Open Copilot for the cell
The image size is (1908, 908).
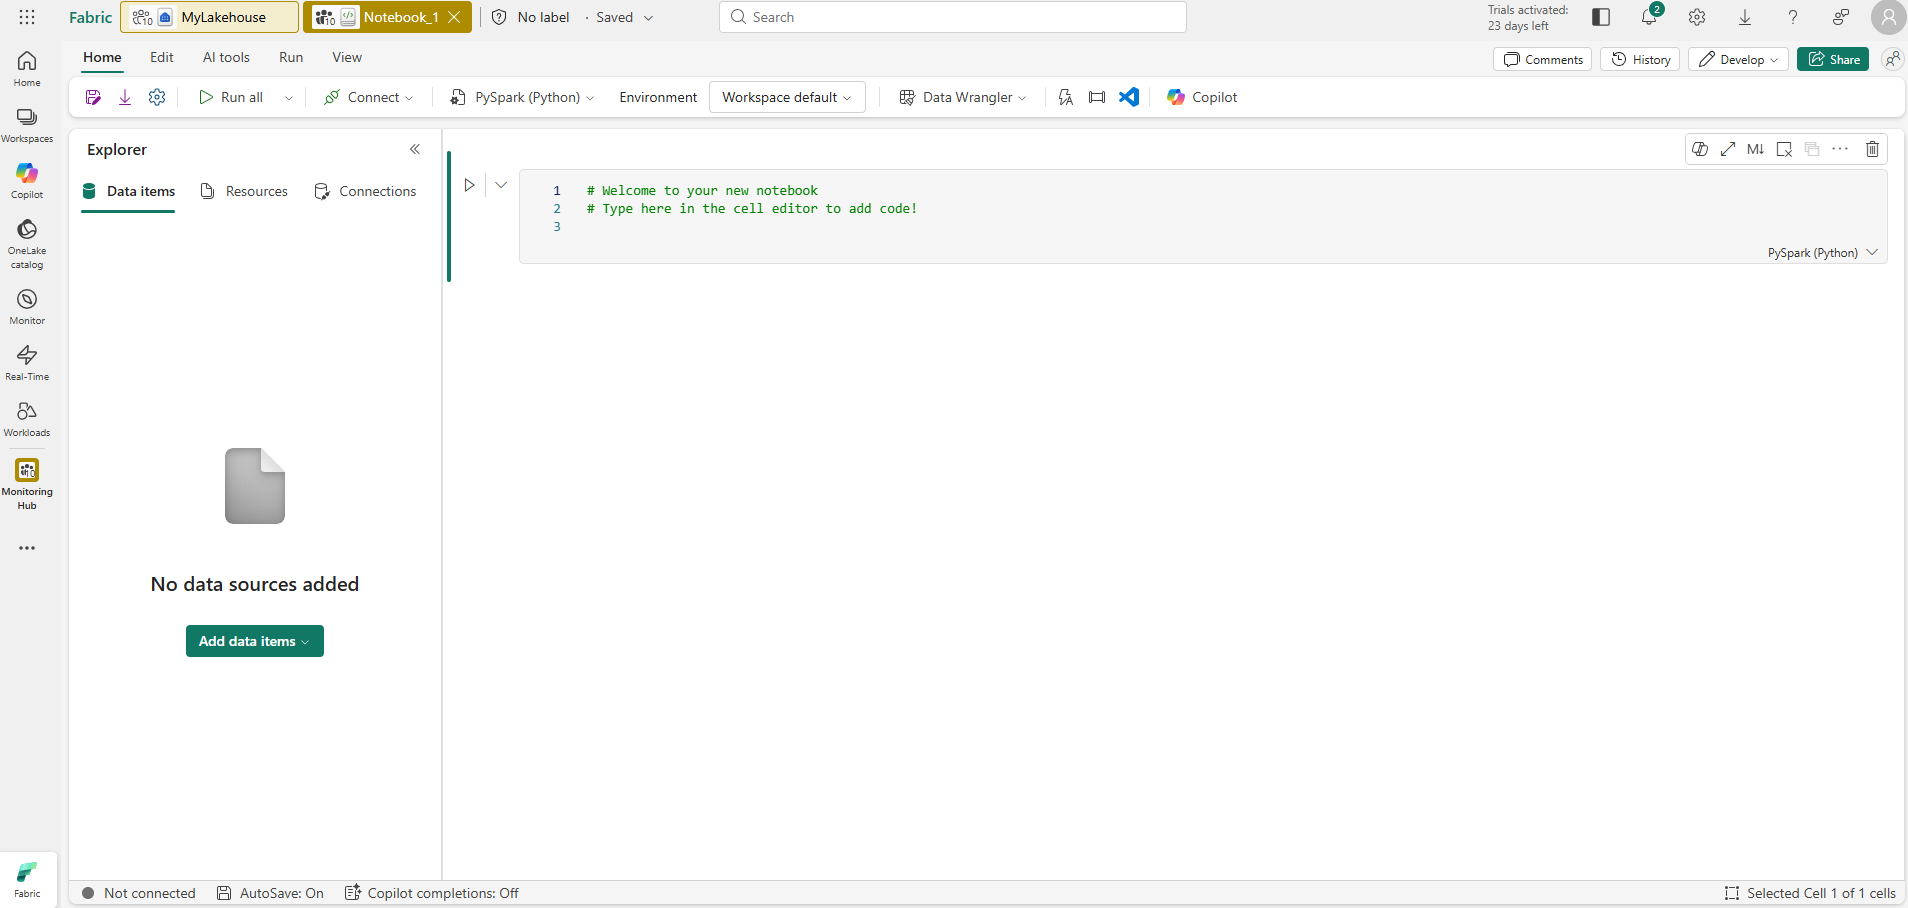pos(1700,149)
